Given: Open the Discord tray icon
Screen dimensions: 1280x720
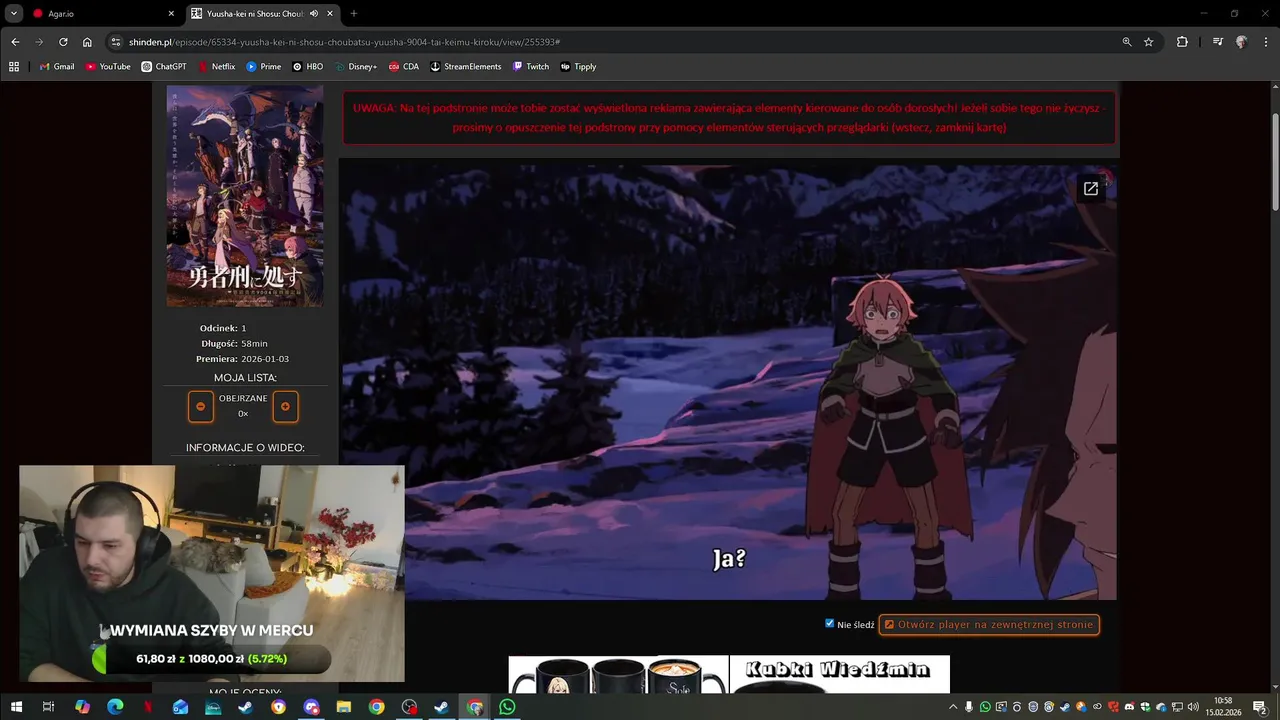Looking at the screenshot, I should 1128,707.
